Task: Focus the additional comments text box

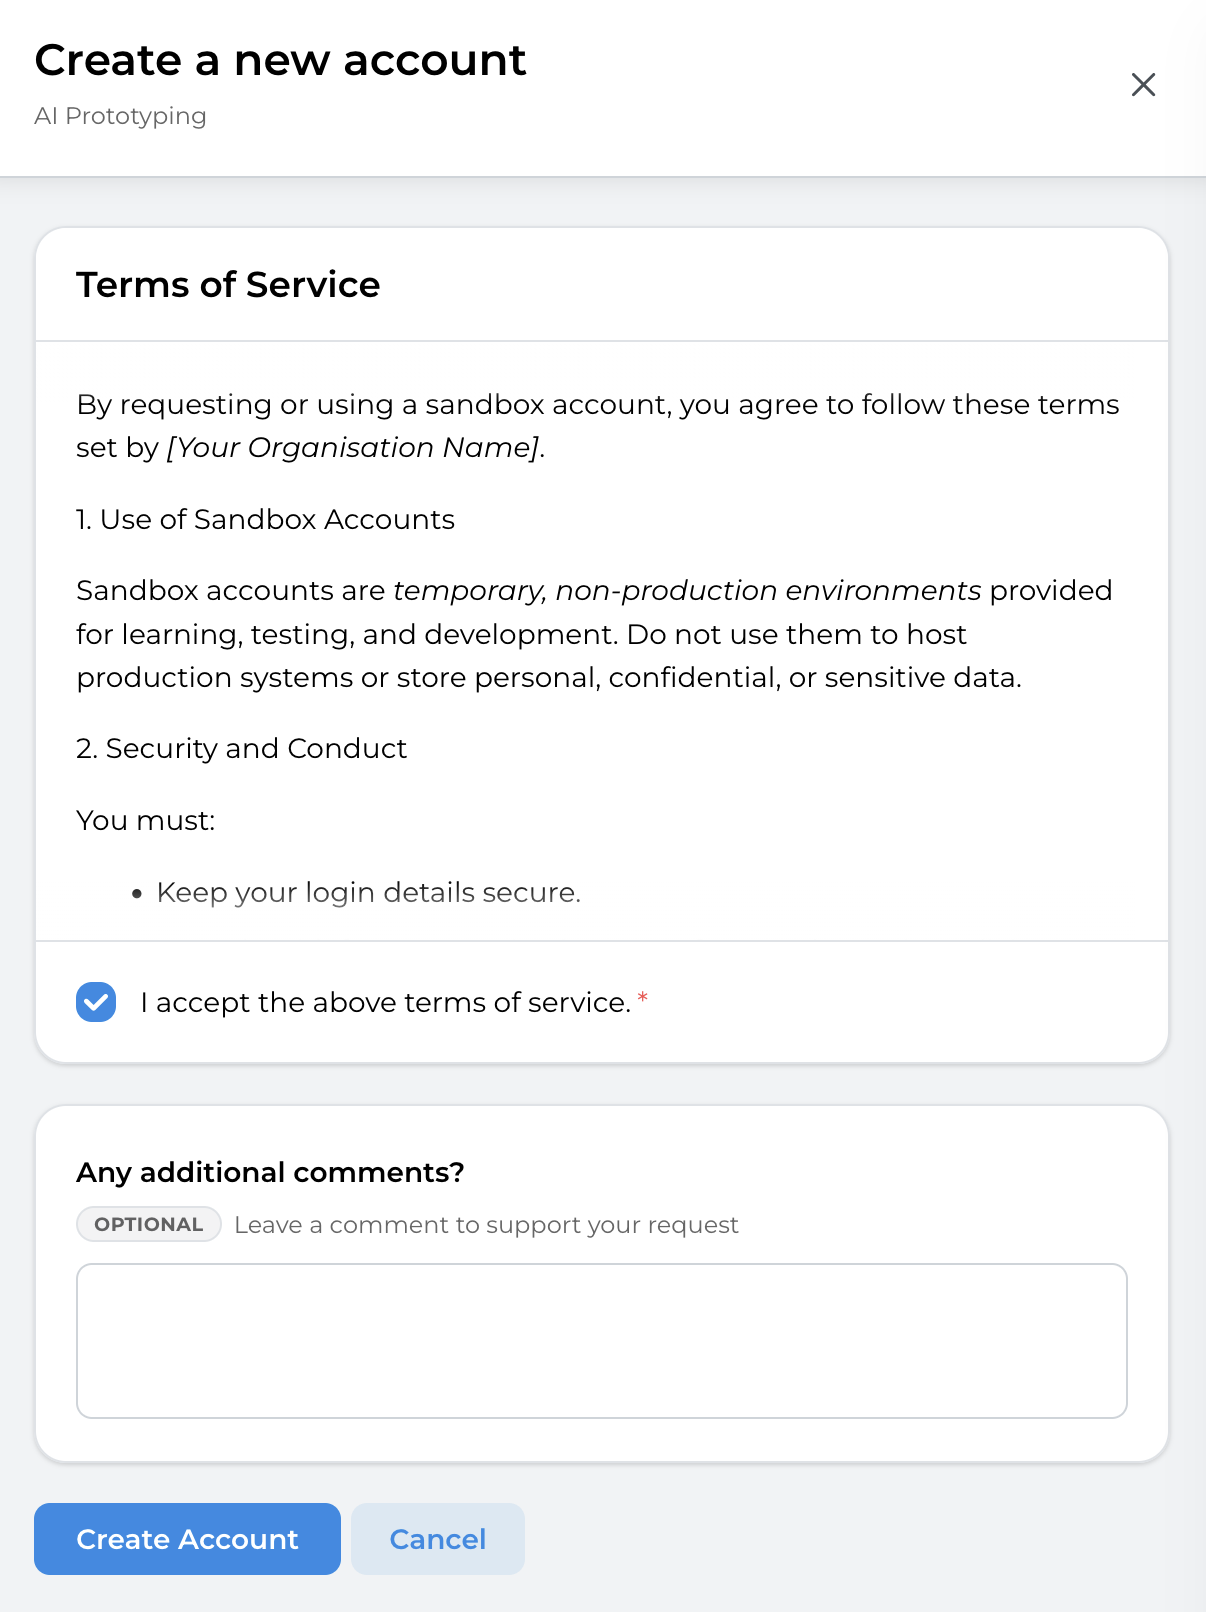Action: click(x=601, y=1340)
